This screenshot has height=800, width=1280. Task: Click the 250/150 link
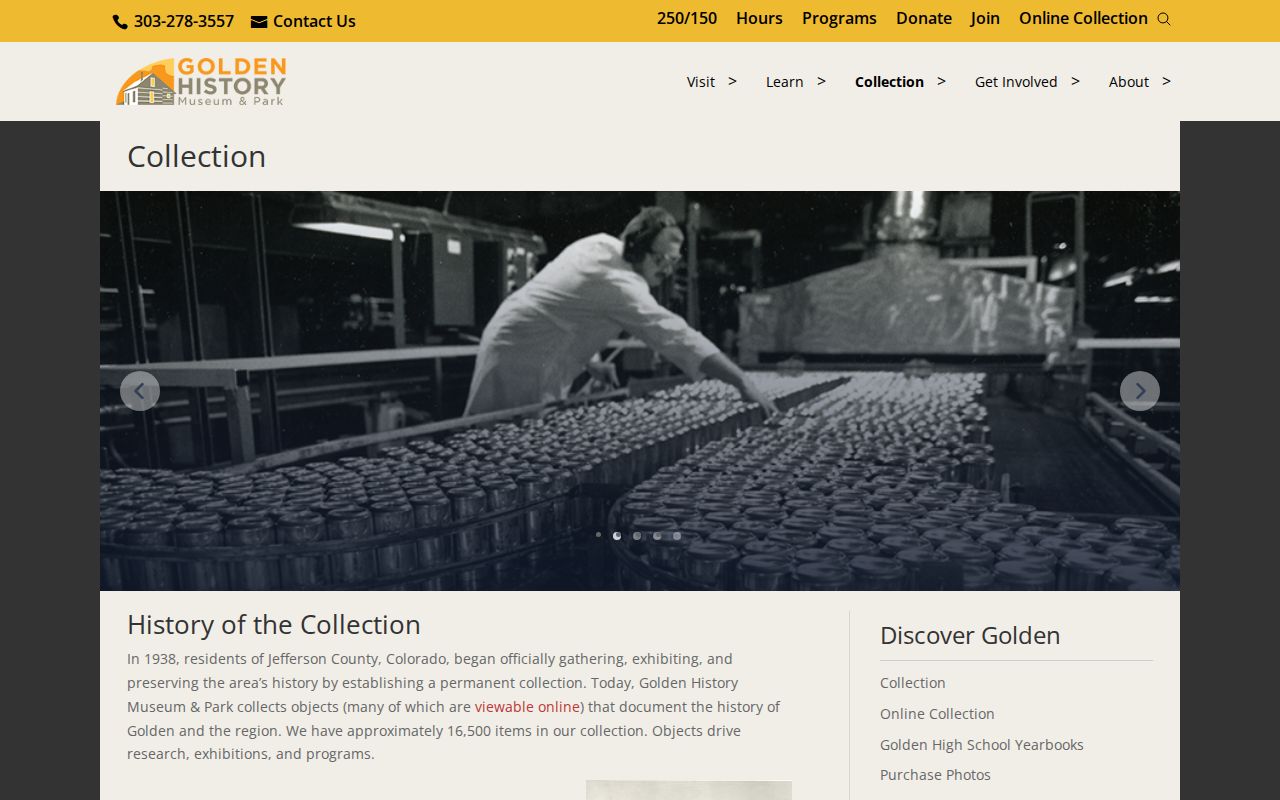tap(687, 18)
